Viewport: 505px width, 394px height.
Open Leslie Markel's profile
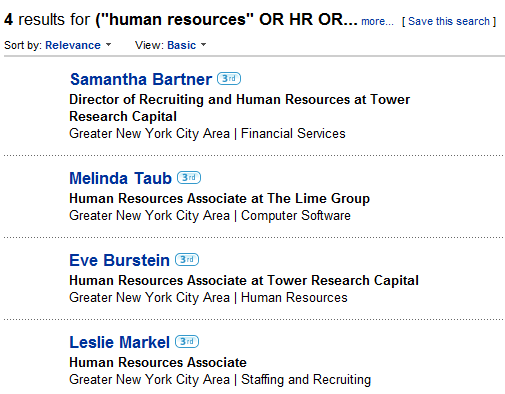119,342
